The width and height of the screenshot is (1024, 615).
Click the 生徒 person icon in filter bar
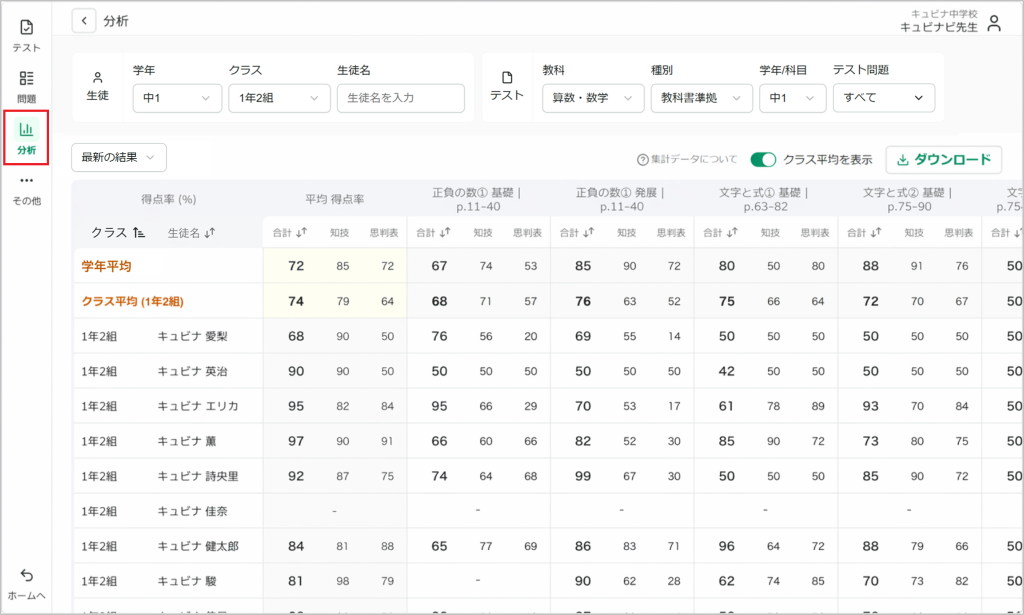(x=97, y=78)
